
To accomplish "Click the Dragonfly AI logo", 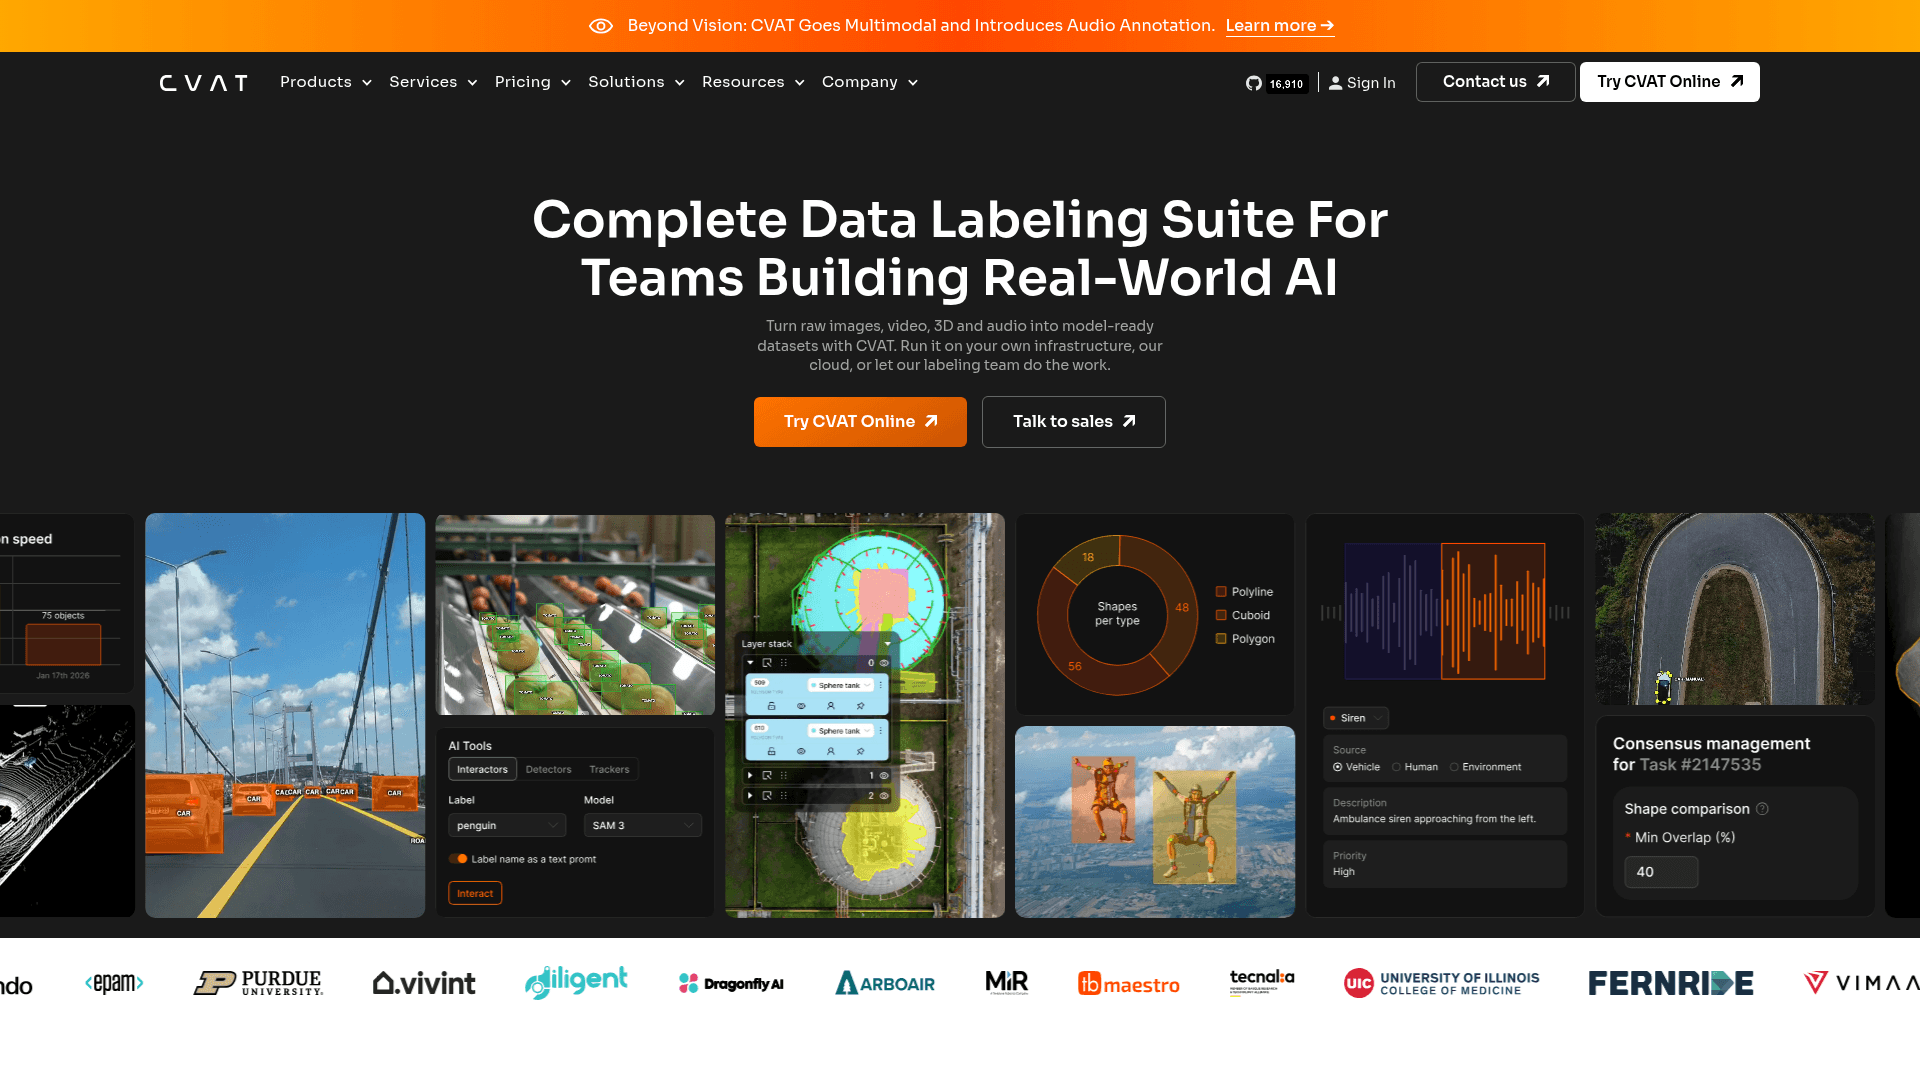I will pyautogui.click(x=731, y=984).
